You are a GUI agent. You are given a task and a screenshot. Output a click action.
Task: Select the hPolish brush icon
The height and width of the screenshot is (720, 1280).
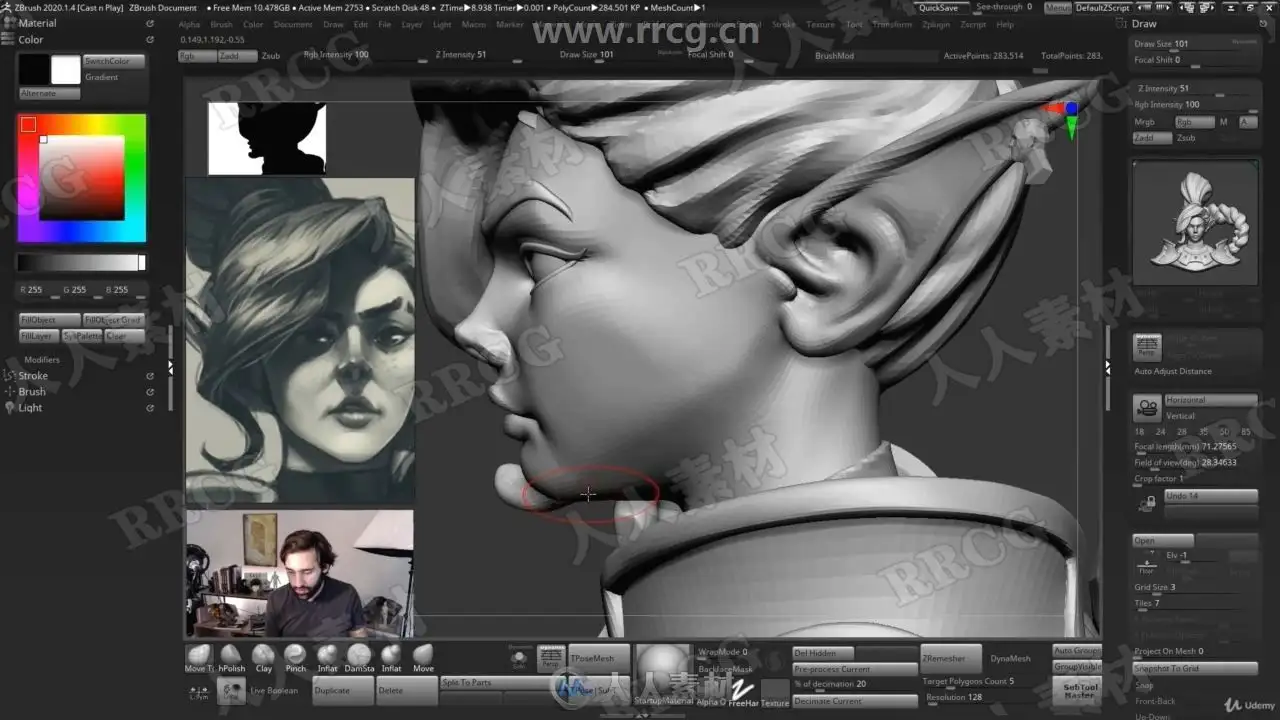(232, 656)
